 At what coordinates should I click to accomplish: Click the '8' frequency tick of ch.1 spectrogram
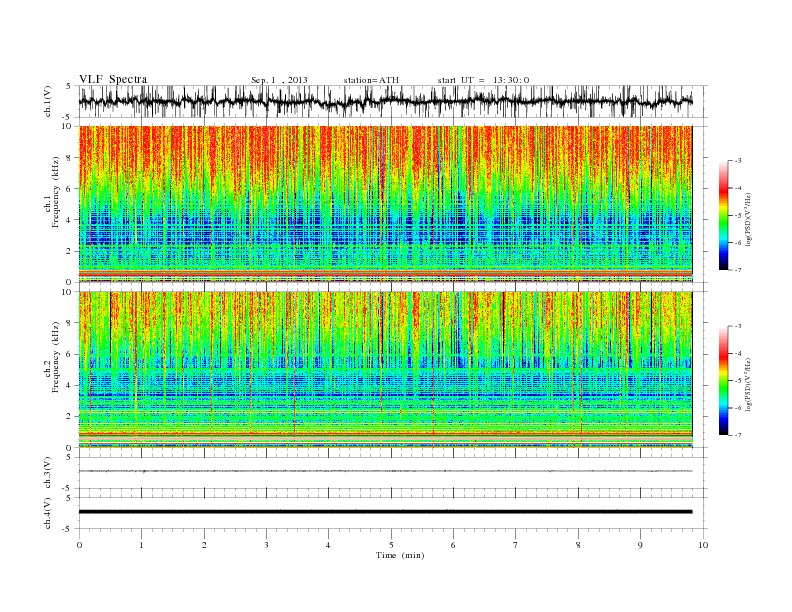tap(70, 158)
